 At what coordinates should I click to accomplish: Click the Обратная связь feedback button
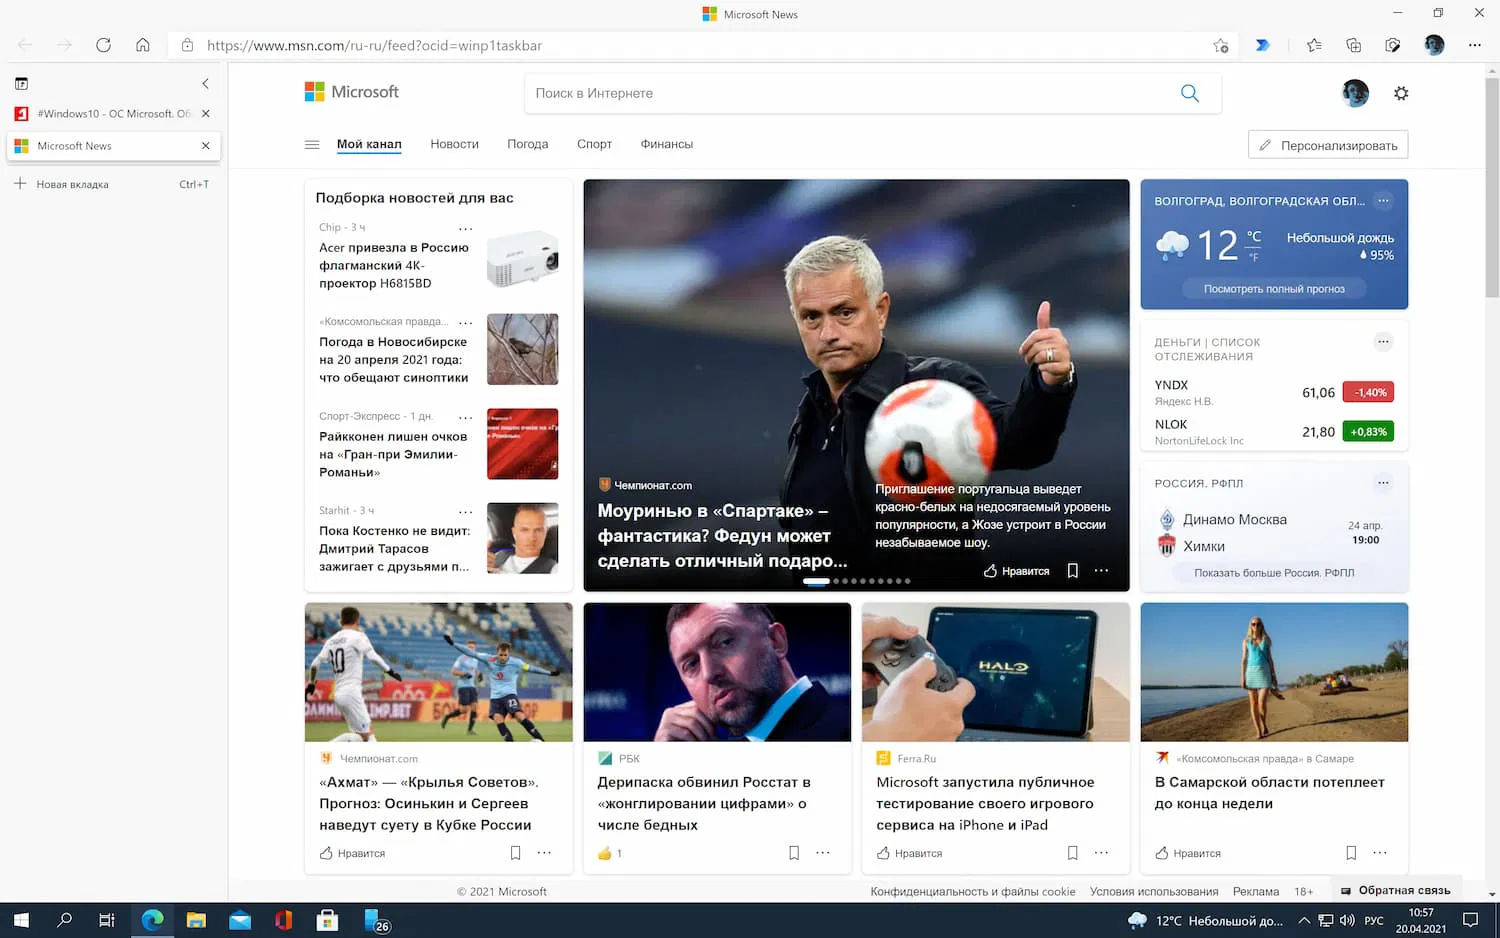pyautogui.click(x=1395, y=890)
